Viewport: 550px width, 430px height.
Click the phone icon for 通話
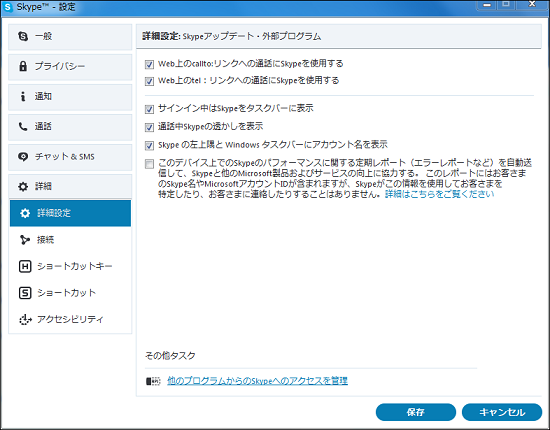point(23,126)
